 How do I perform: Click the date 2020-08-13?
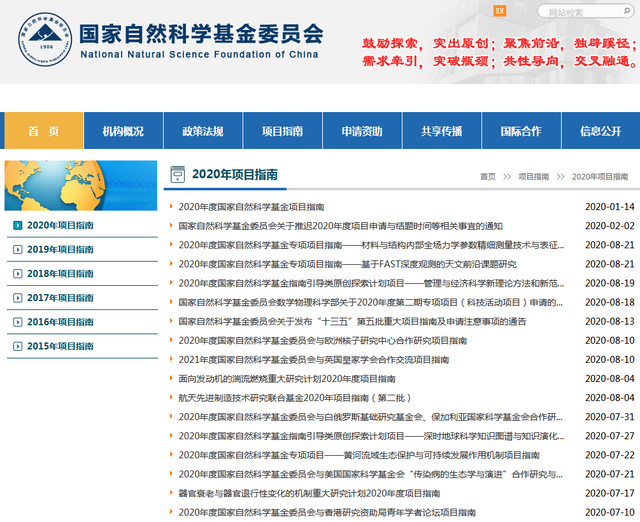pyautogui.click(x=610, y=322)
